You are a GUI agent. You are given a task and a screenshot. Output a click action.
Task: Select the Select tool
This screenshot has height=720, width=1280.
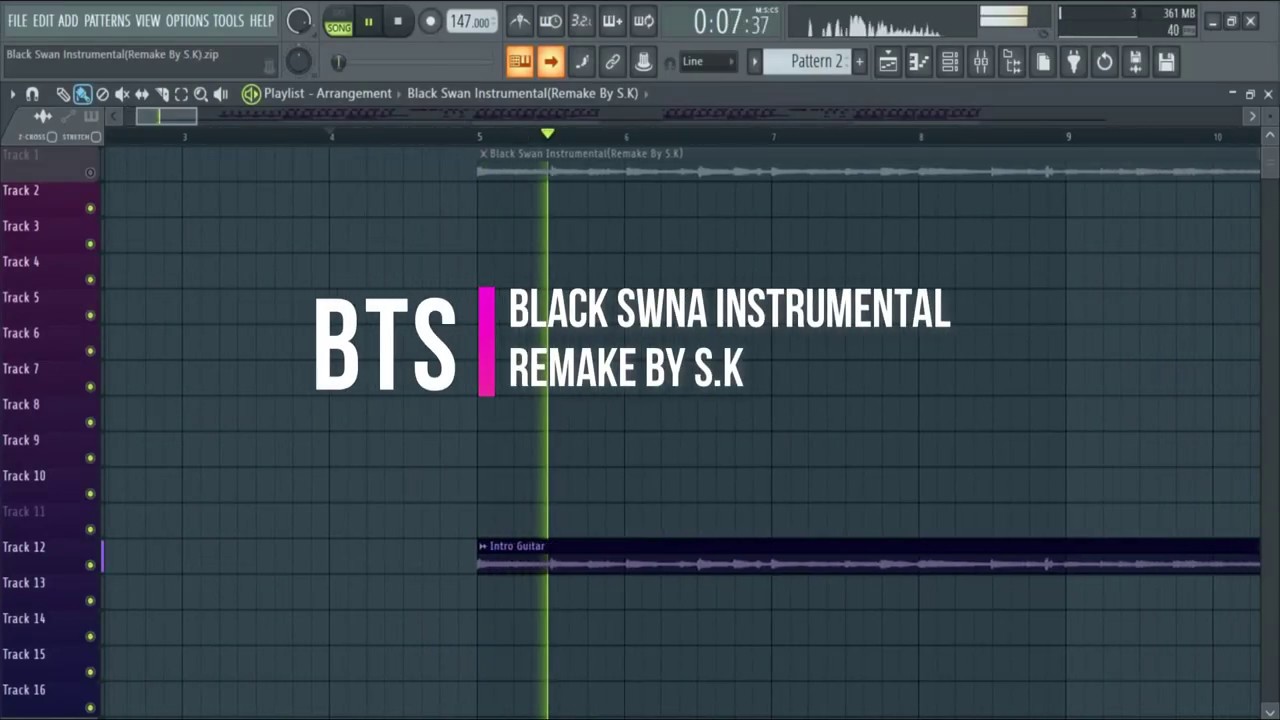tap(181, 94)
